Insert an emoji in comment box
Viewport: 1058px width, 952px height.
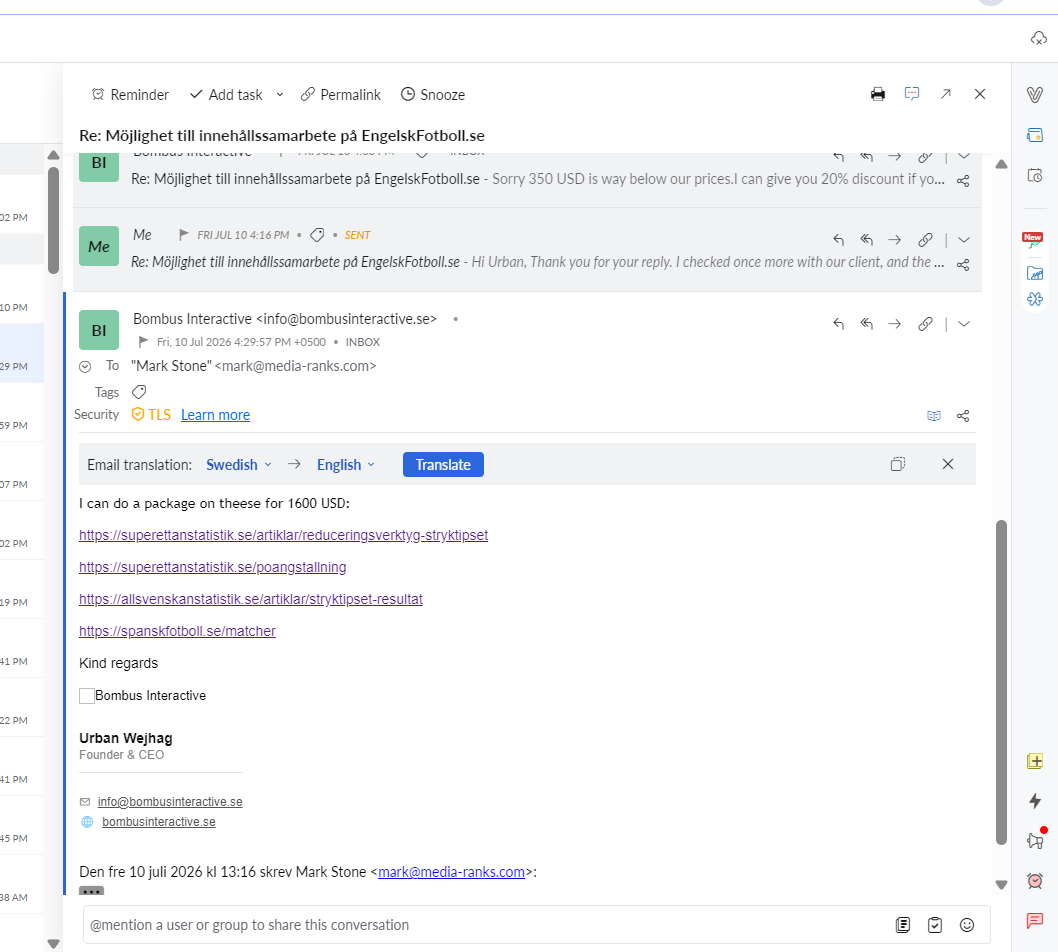click(967, 925)
